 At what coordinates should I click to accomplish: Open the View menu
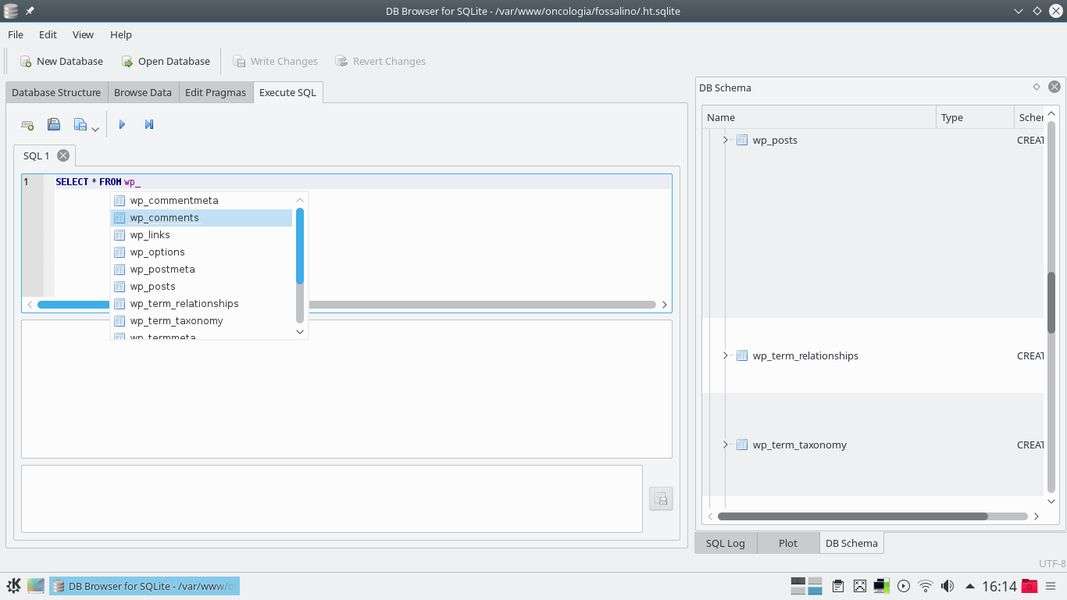(83, 35)
